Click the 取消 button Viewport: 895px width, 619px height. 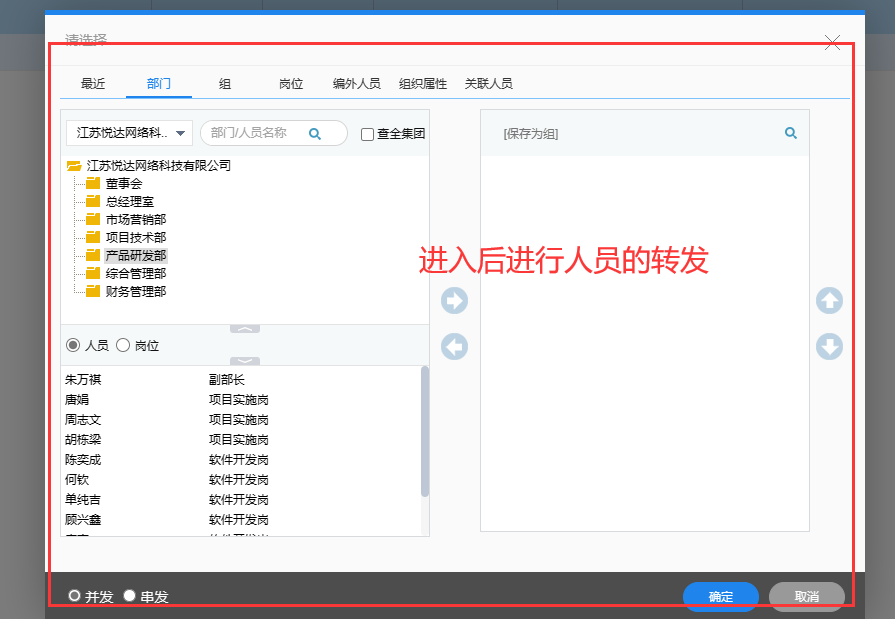click(x=806, y=597)
